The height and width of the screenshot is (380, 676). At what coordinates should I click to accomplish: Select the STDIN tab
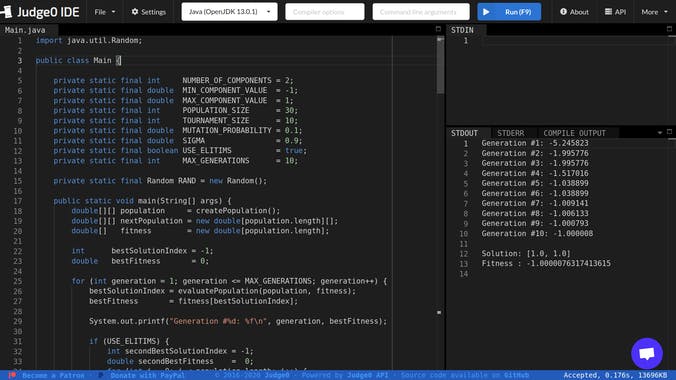click(462, 30)
